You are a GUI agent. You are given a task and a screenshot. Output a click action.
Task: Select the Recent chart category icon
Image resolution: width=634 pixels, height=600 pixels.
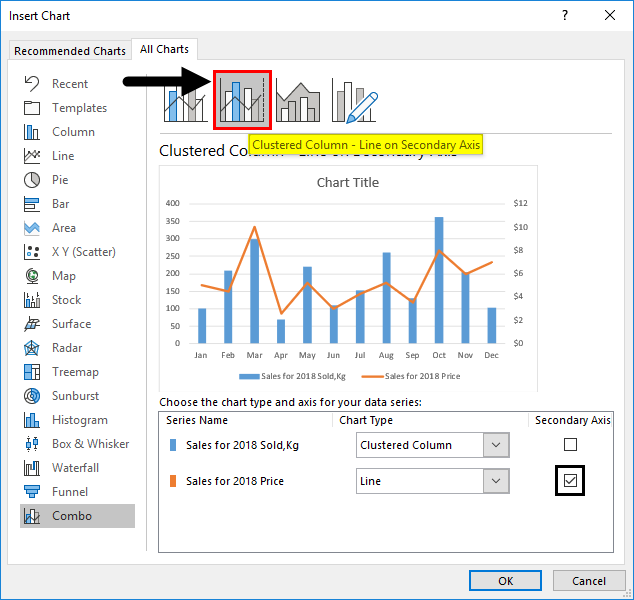click(32, 84)
